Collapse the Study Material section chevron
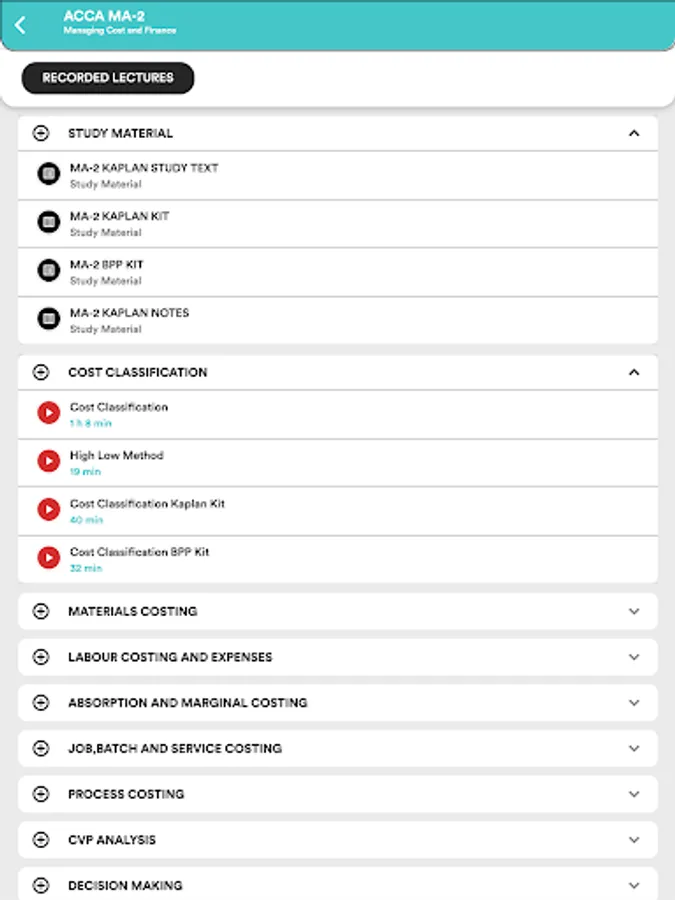This screenshot has height=900, width=675. (x=633, y=133)
